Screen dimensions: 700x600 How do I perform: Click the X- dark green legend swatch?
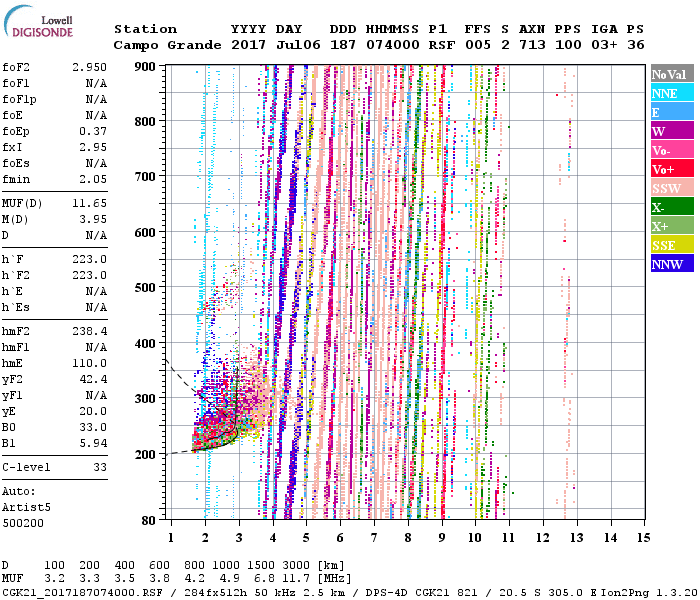[x=672, y=207]
